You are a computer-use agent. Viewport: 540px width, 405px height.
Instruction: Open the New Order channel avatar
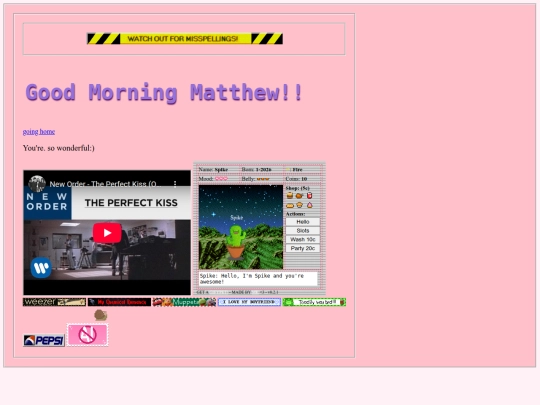click(37, 184)
